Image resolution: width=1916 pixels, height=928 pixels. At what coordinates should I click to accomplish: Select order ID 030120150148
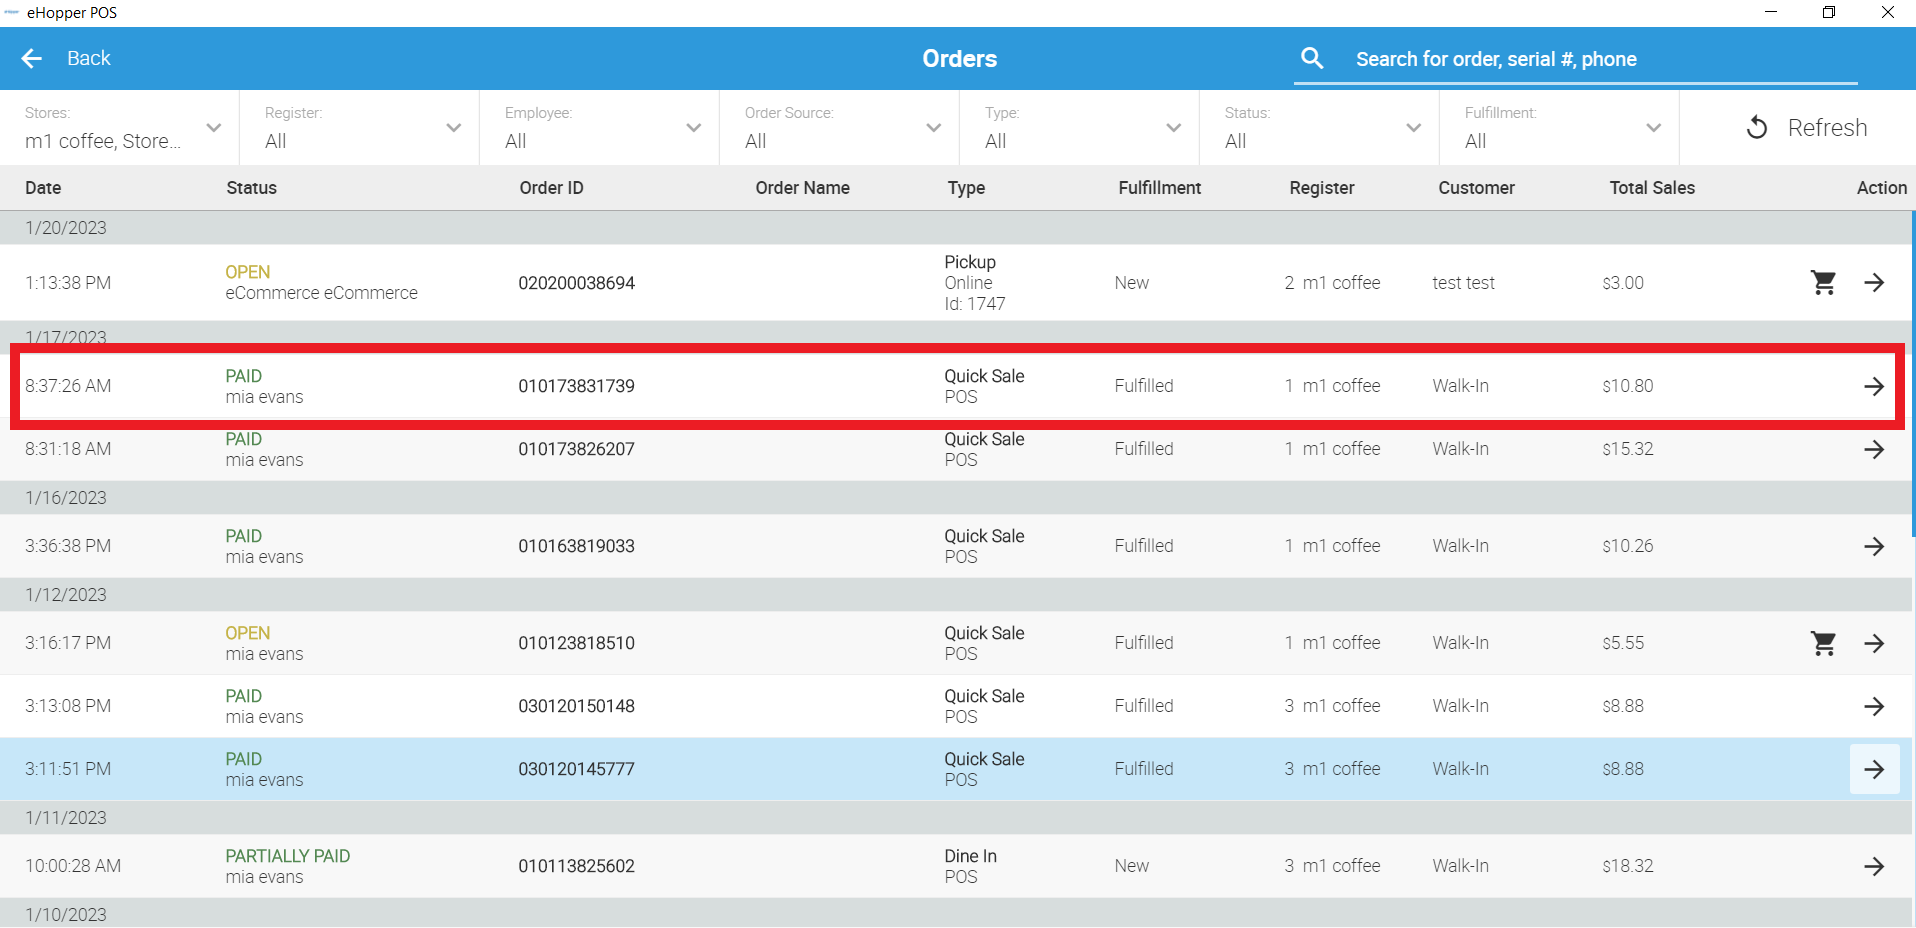(x=576, y=706)
